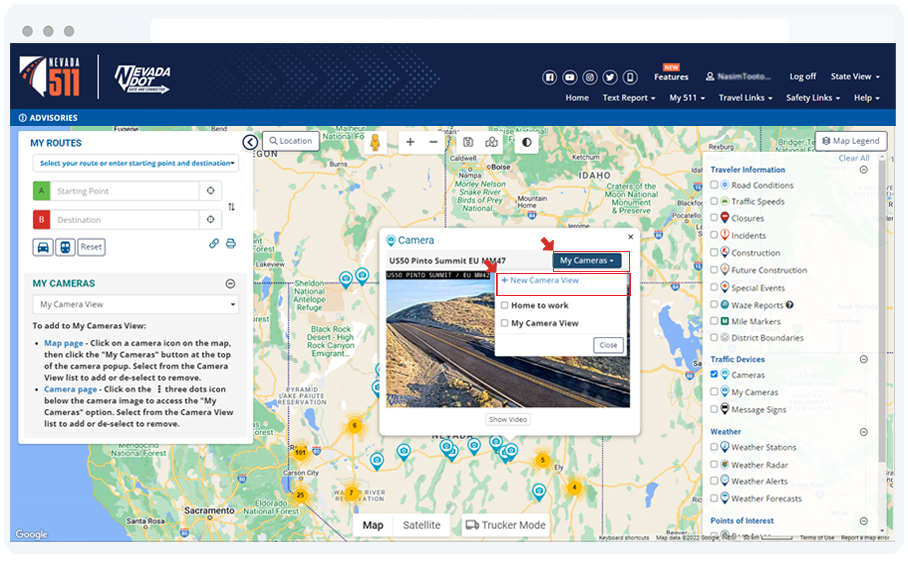This screenshot has height=582, width=908.
Task: Click the map camera views icon
Action: [x=492, y=142]
